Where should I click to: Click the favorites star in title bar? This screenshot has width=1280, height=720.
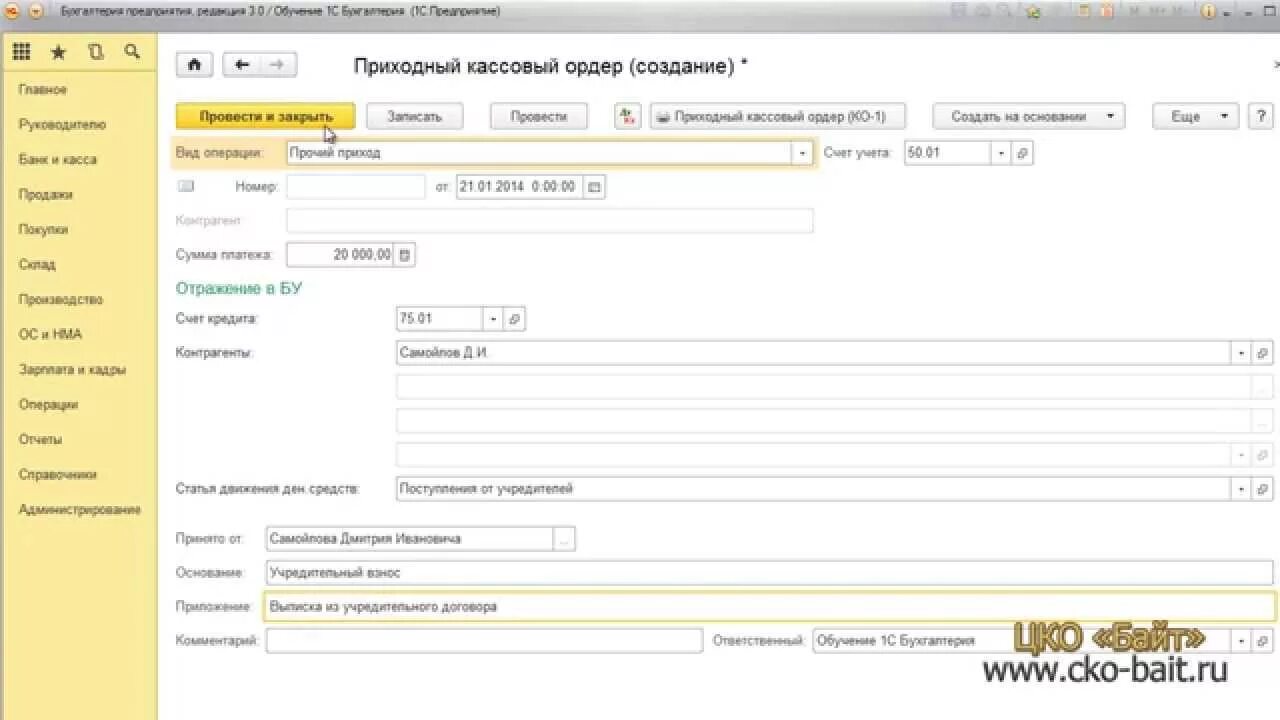point(1033,11)
